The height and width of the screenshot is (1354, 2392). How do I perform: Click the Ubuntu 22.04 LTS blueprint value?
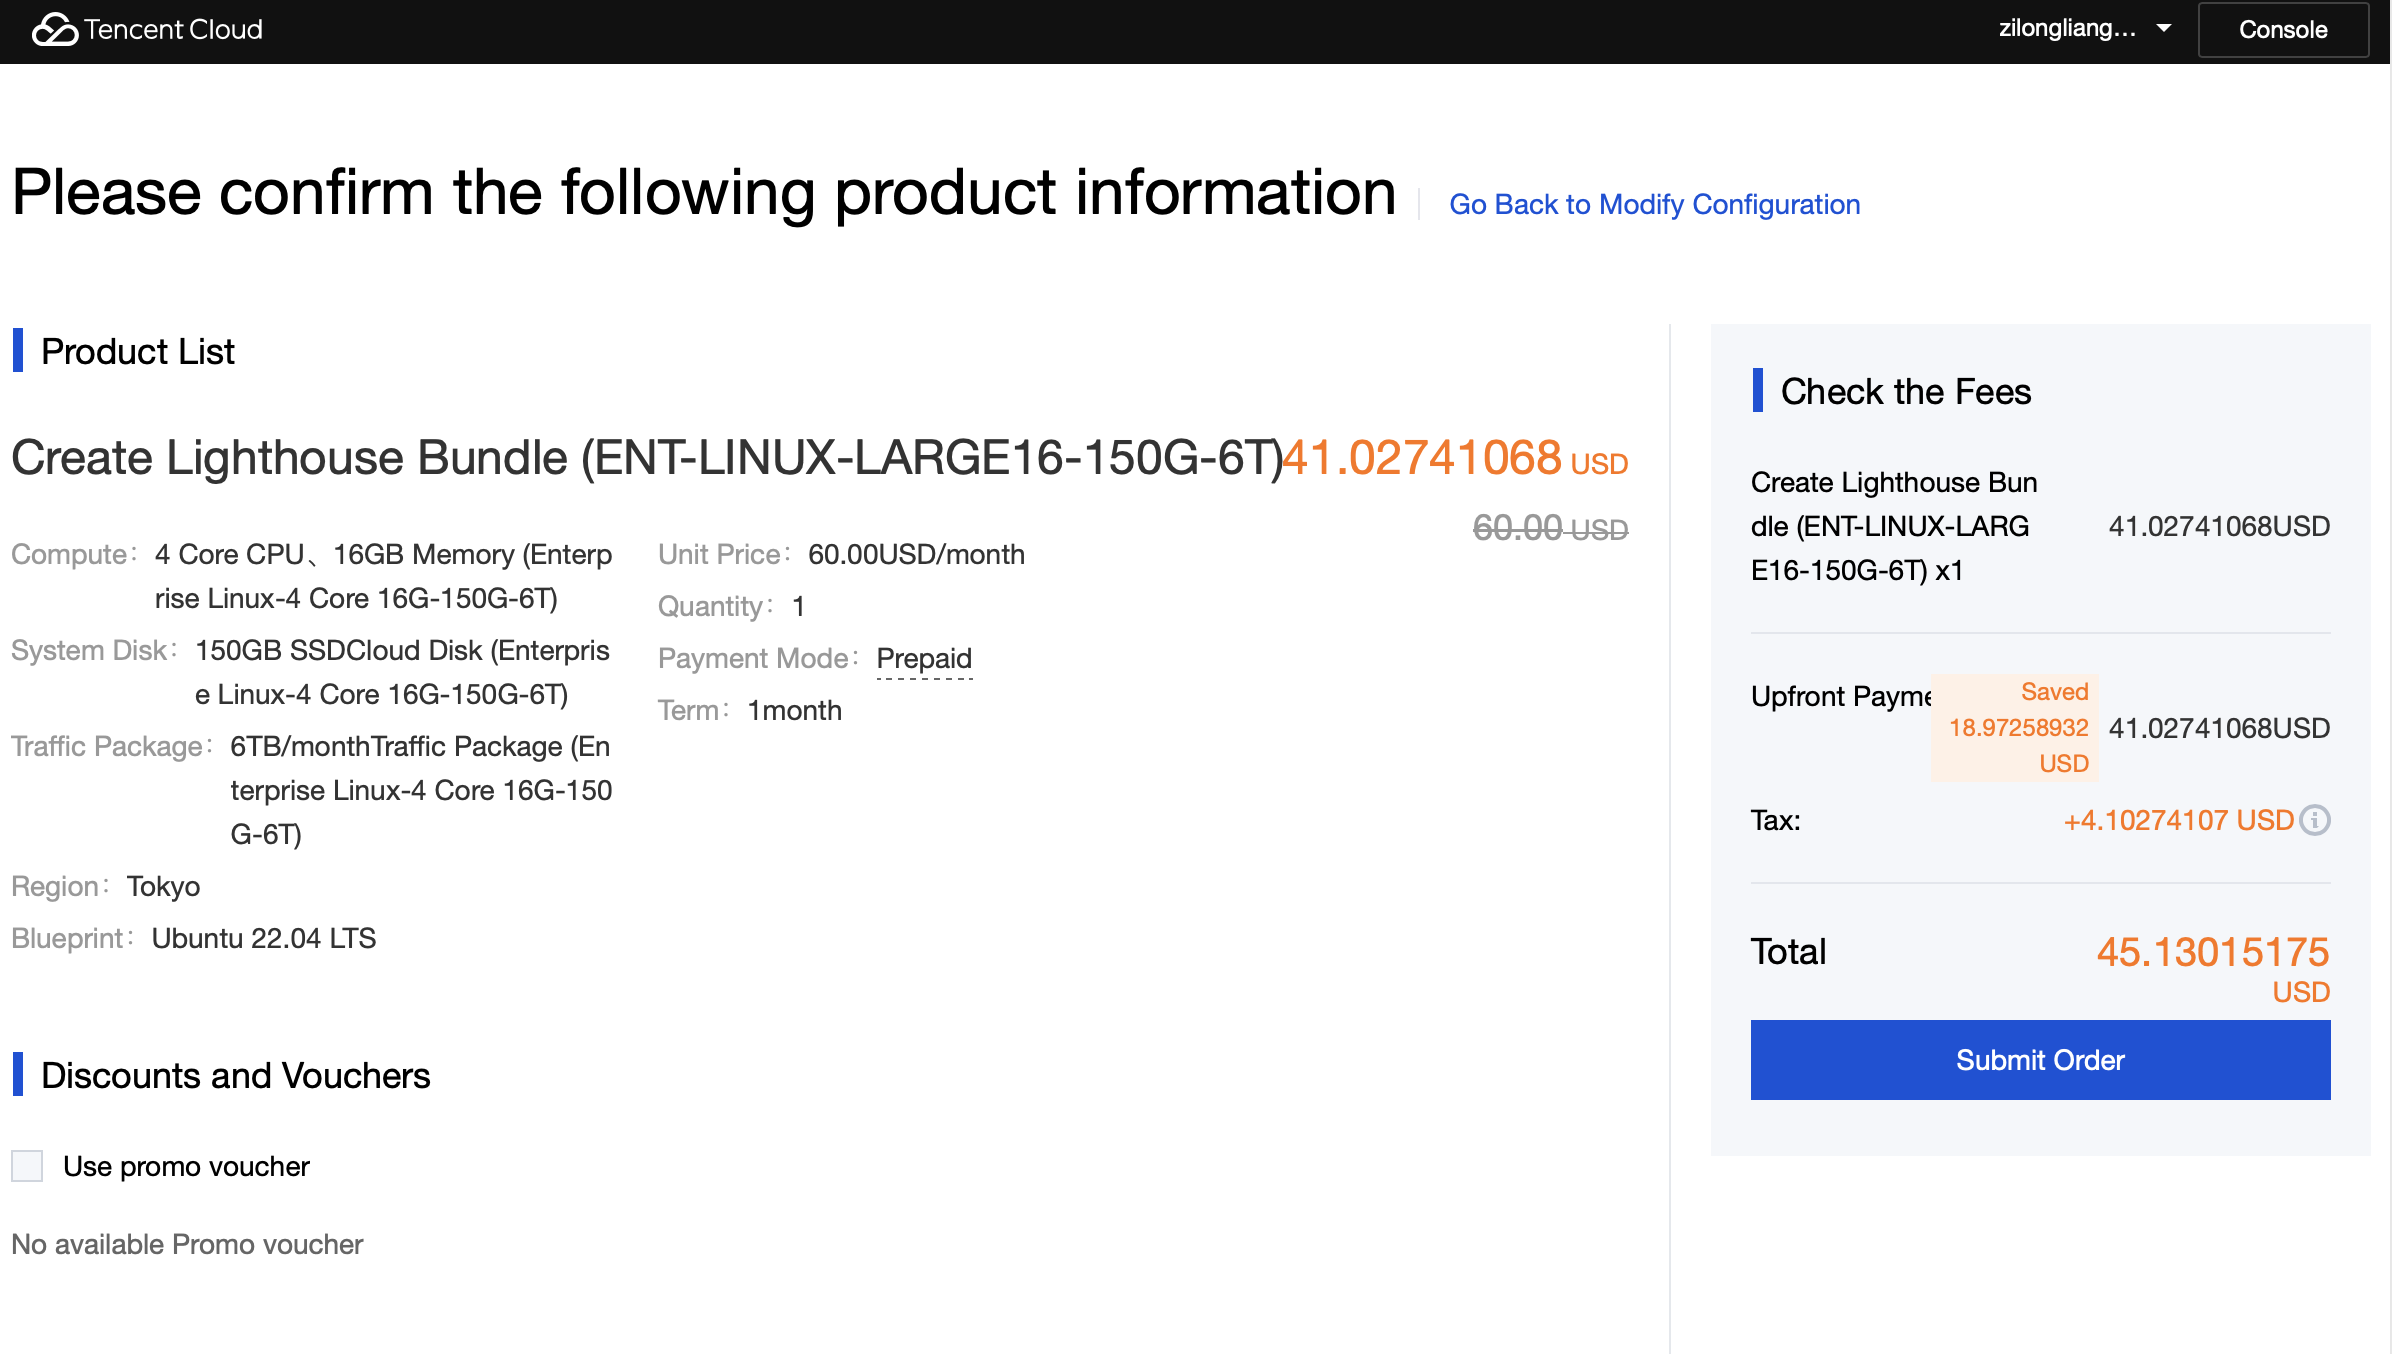[x=264, y=938]
